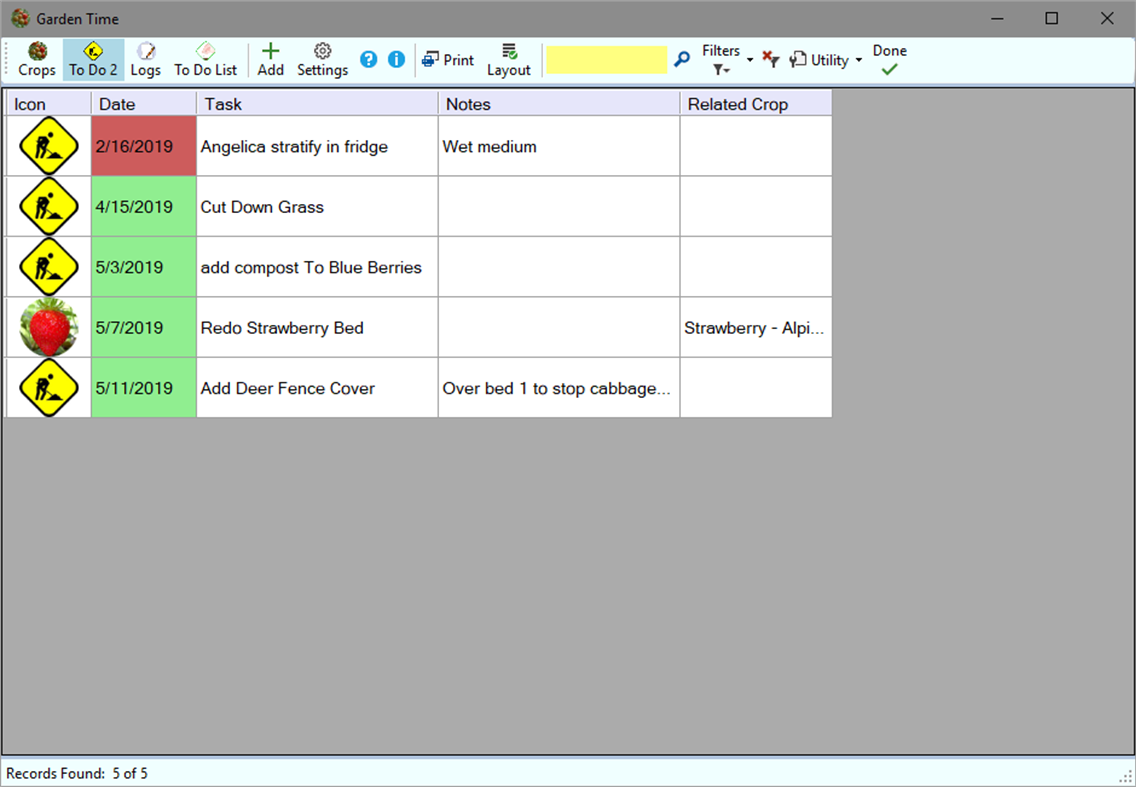Click the search magnifier icon
The image size is (1136, 787).
click(682, 60)
